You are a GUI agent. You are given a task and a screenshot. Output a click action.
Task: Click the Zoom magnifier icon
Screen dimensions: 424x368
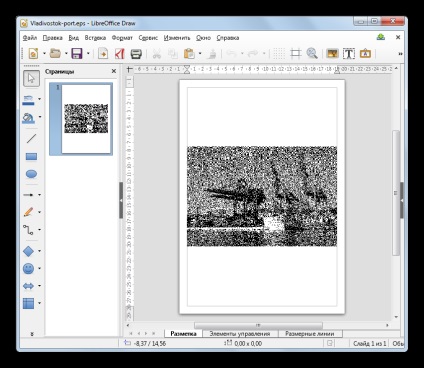312,53
